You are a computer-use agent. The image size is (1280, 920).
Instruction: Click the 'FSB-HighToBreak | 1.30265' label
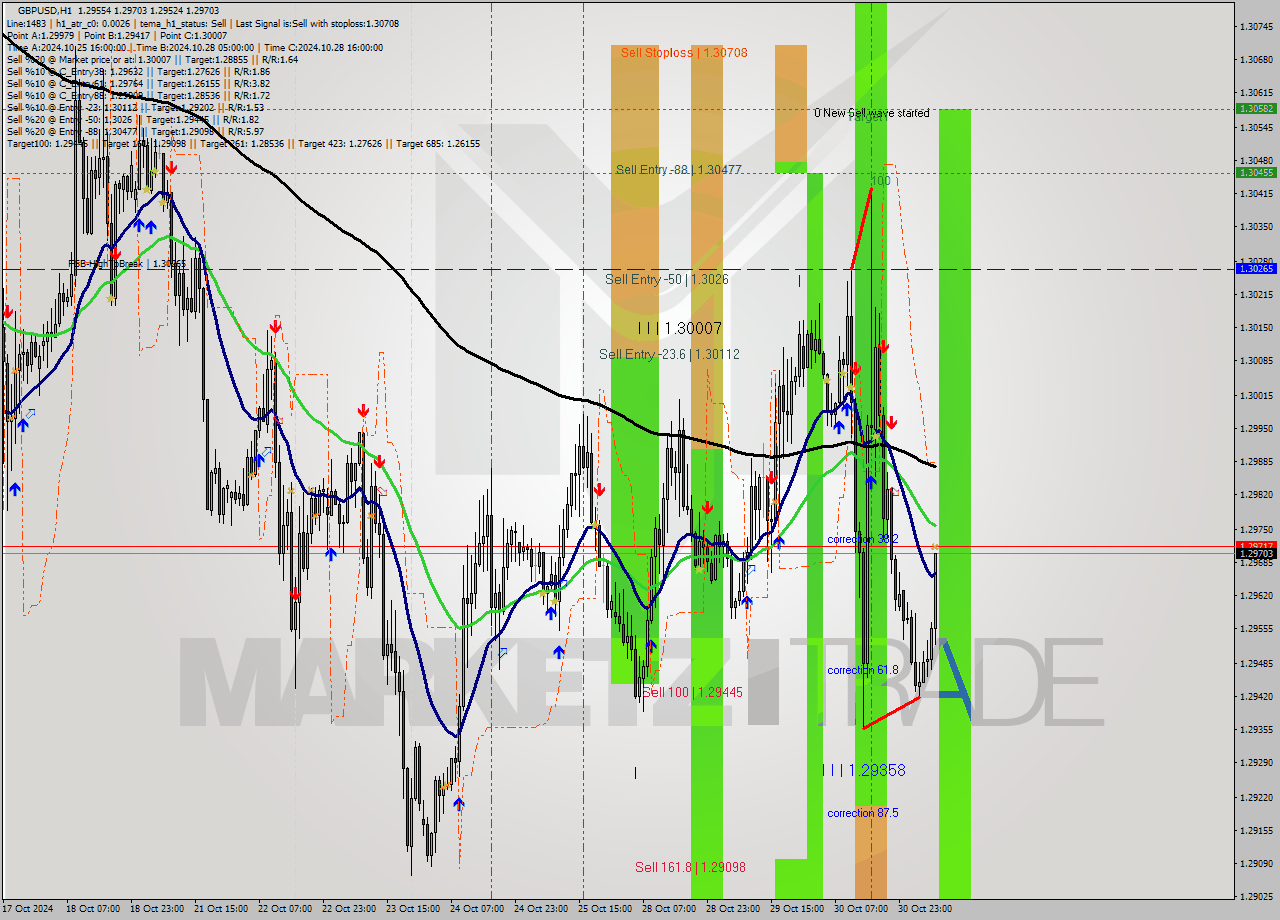(x=127, y=264)
